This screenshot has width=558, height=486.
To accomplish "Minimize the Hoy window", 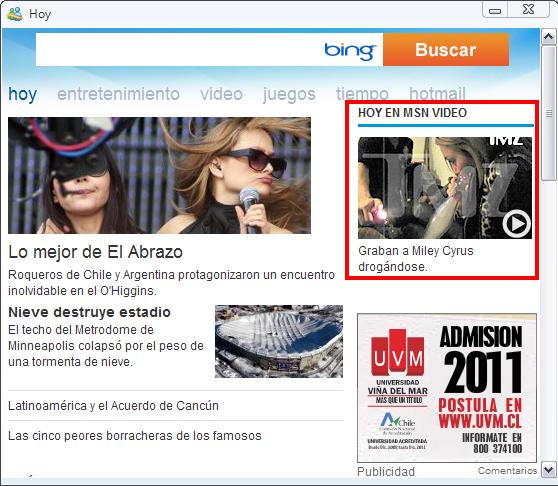I will 495,10.
